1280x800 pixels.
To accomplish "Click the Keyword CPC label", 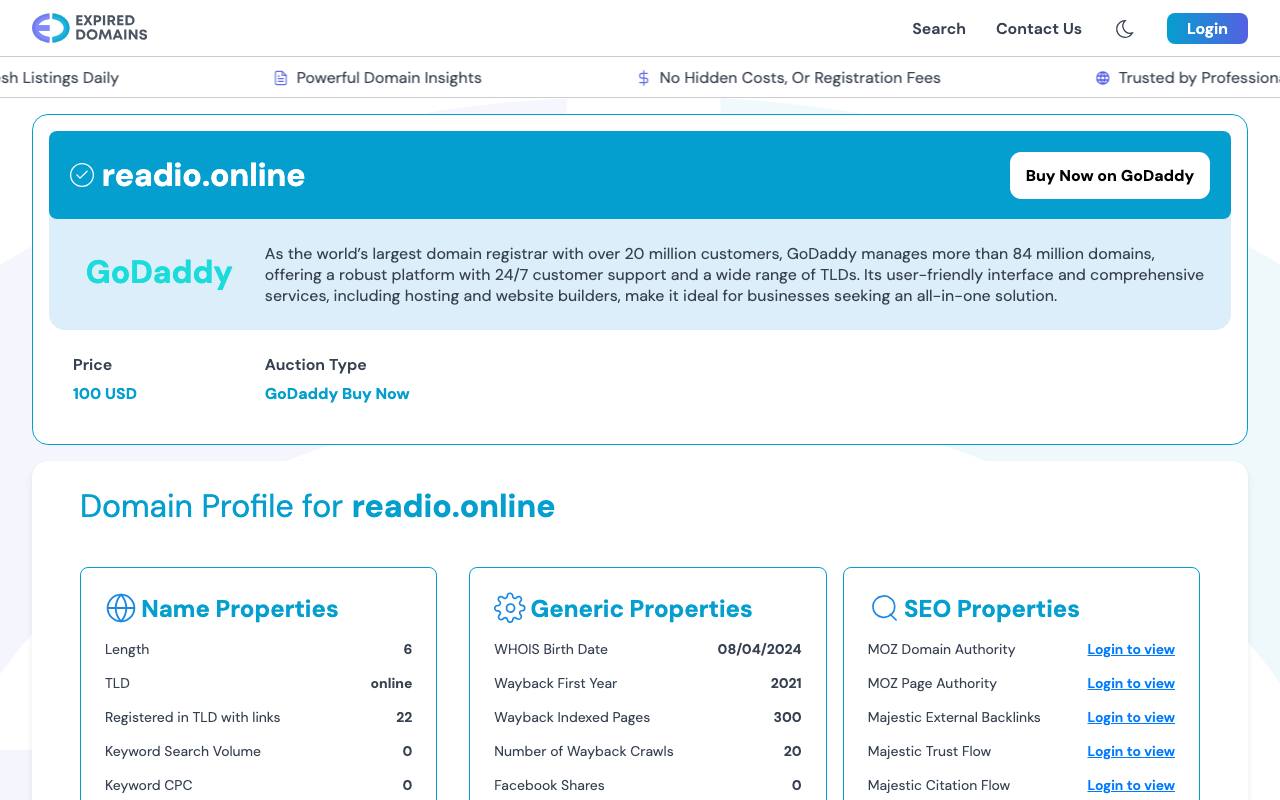I will tap(149, 785).
